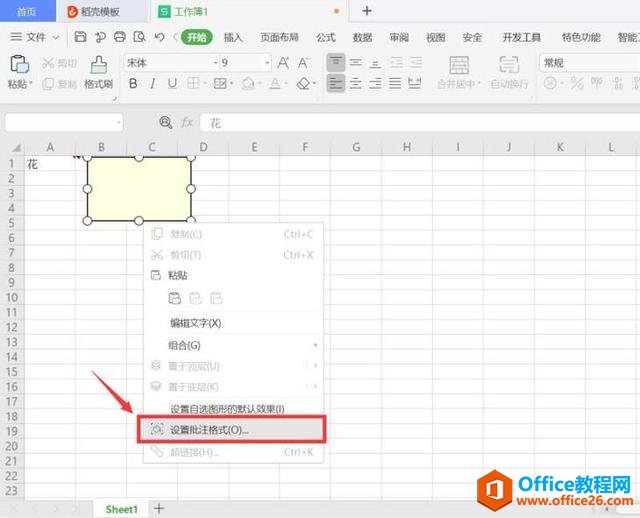The width and height of the screenshot is (640, 518).
Task: Toggle Underline formatting
Action: coord(172,84)
